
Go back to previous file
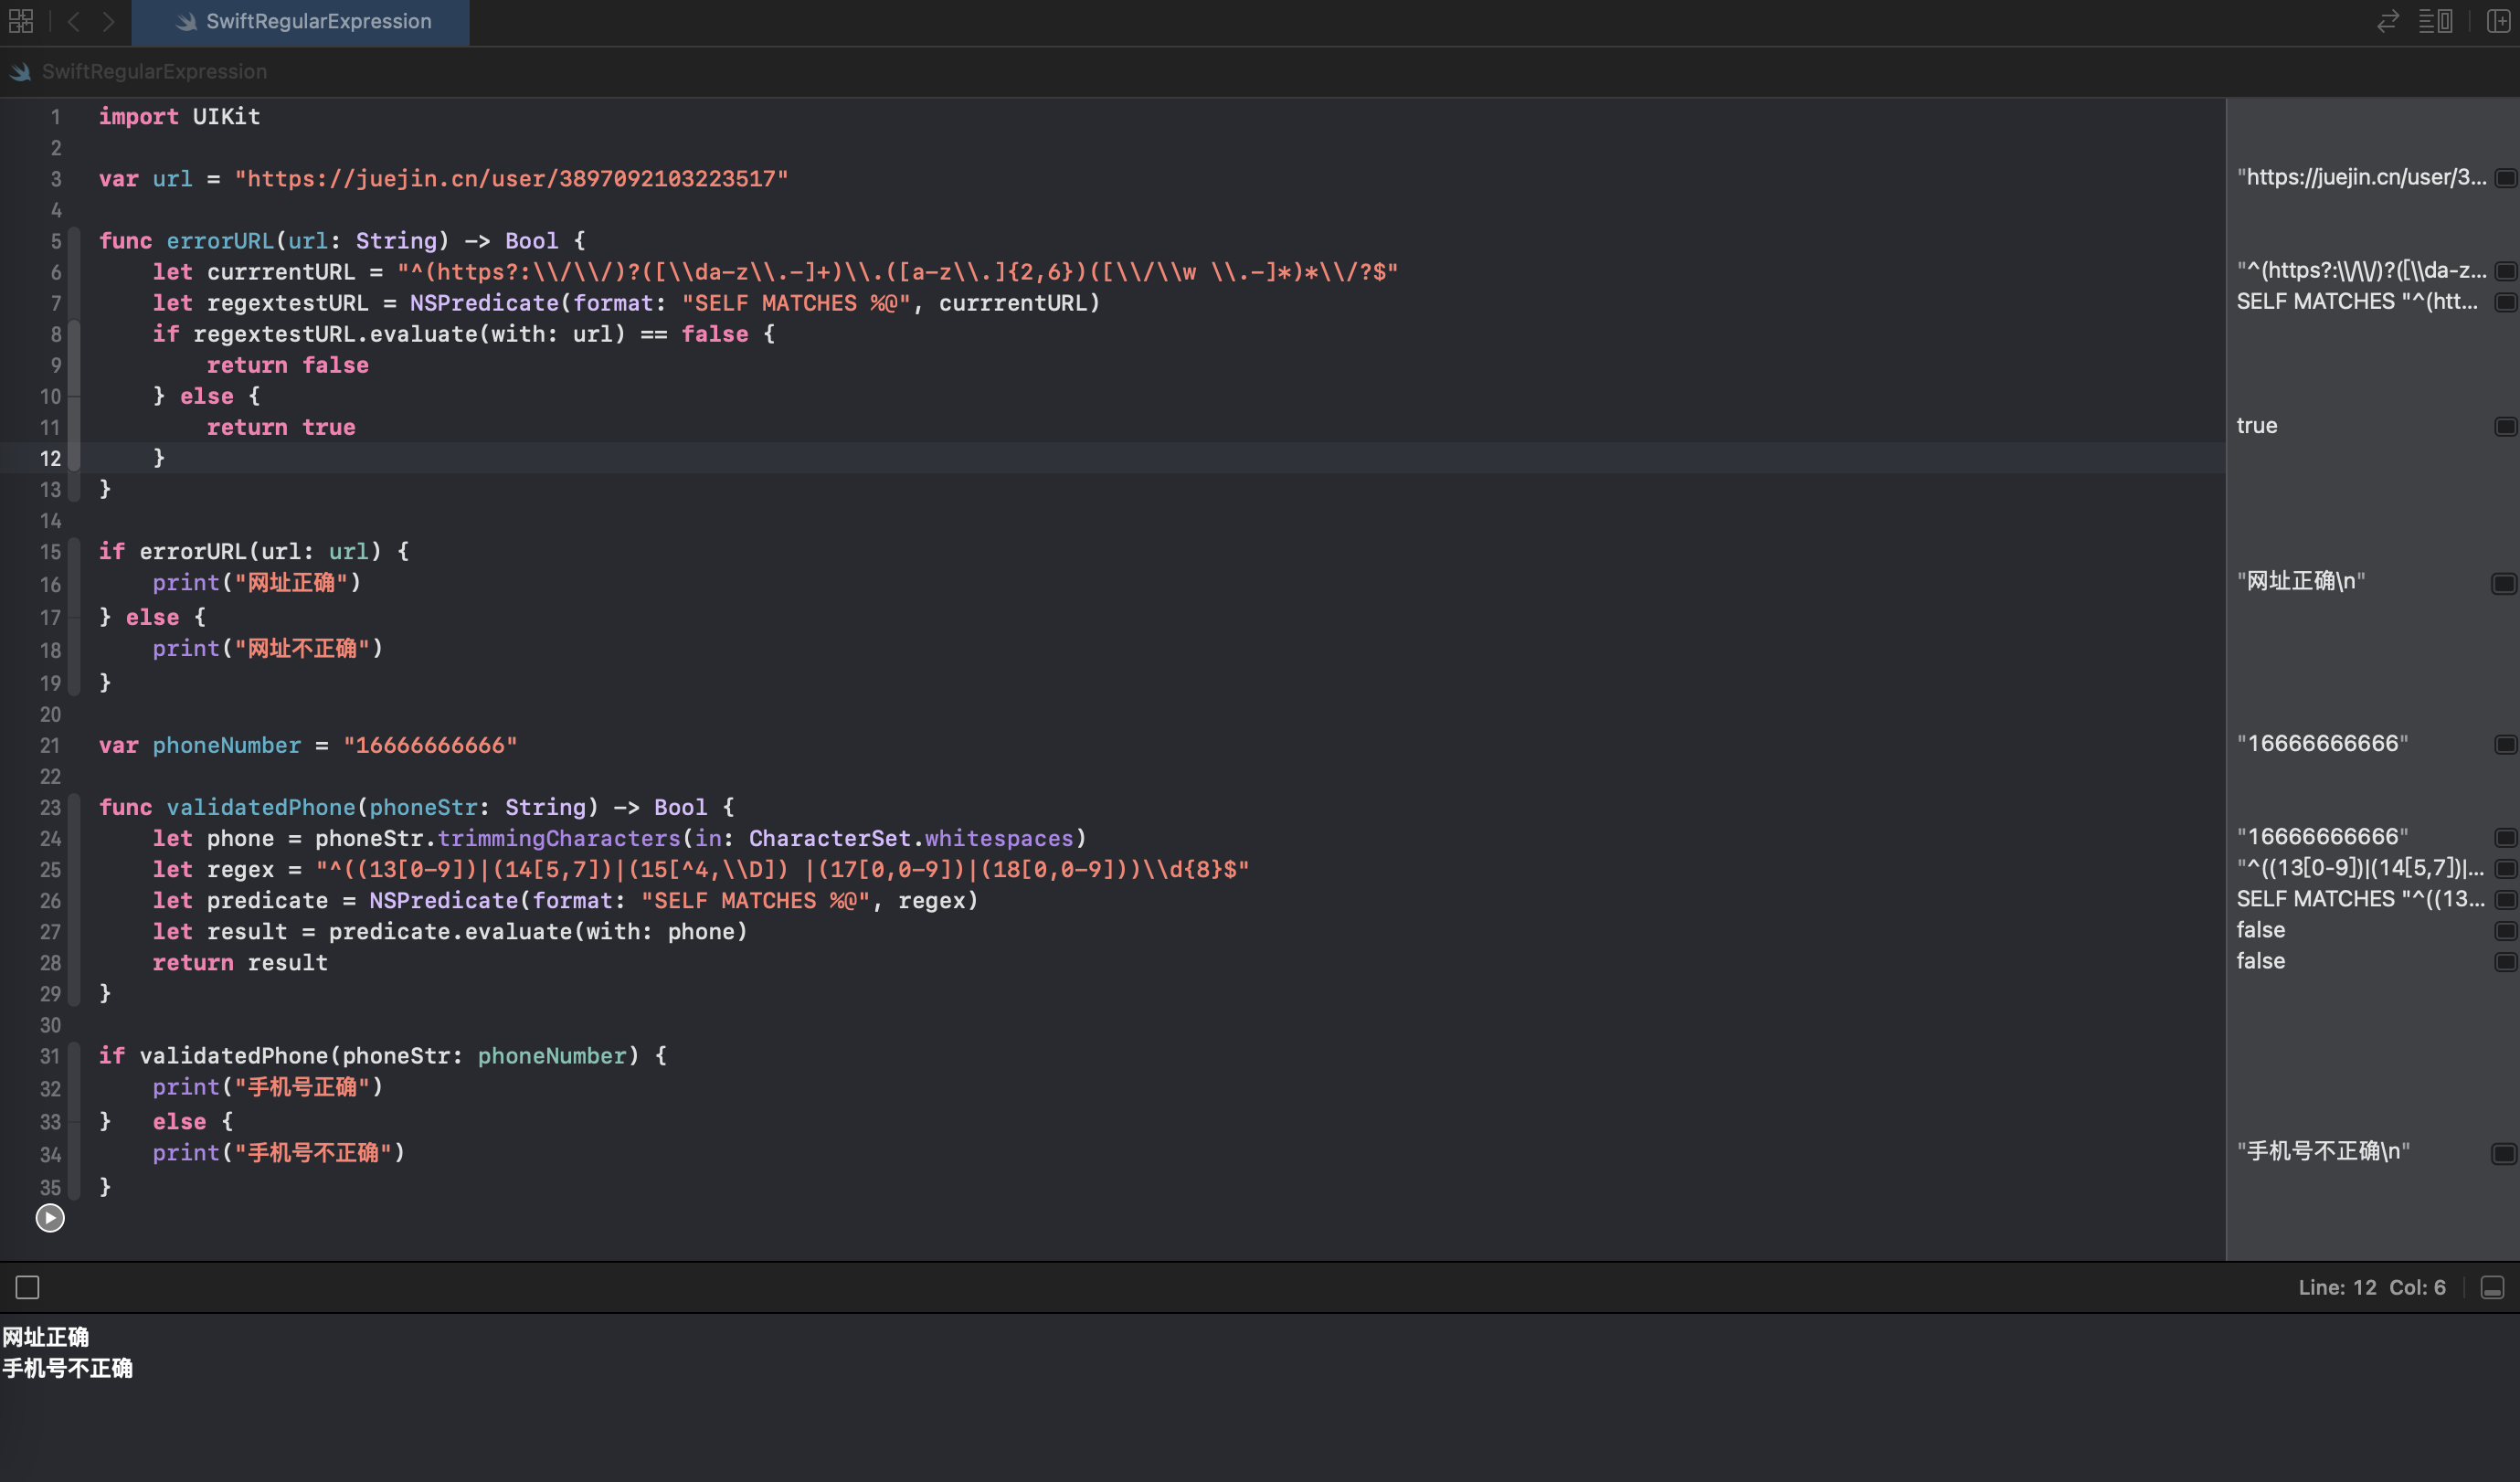coord(74,21)
